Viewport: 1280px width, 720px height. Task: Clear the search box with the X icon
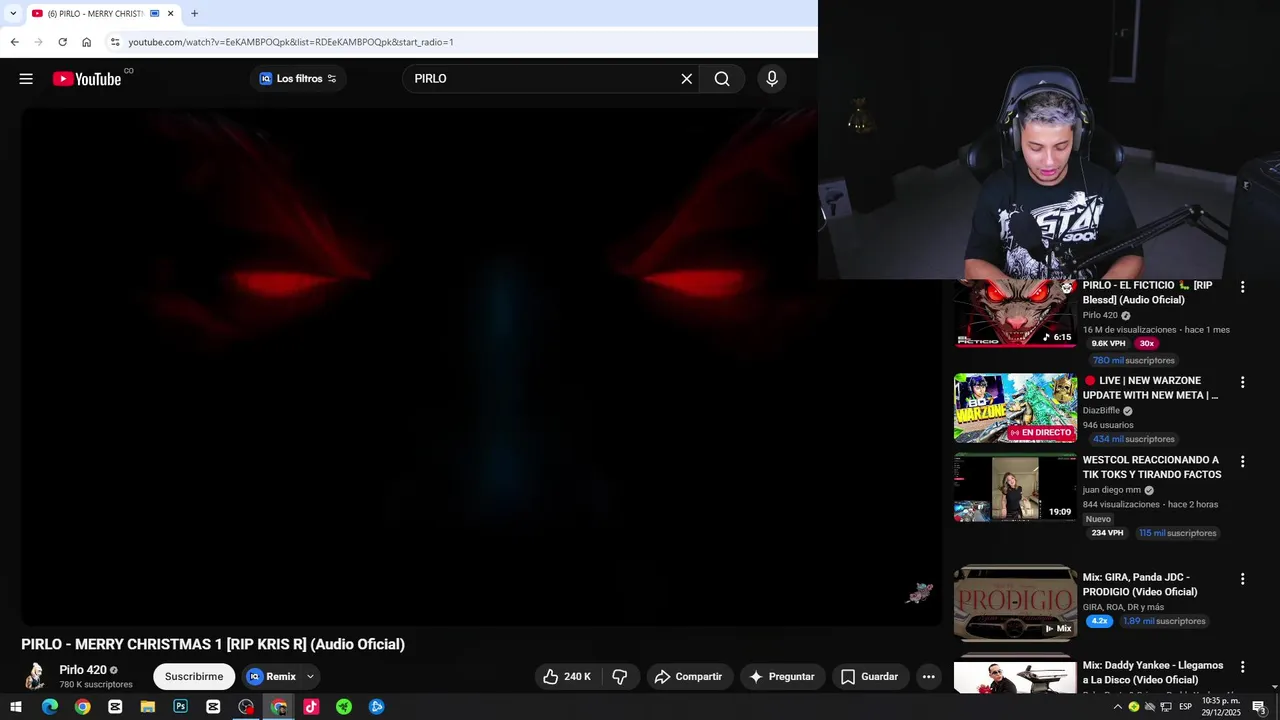(686, 79)
